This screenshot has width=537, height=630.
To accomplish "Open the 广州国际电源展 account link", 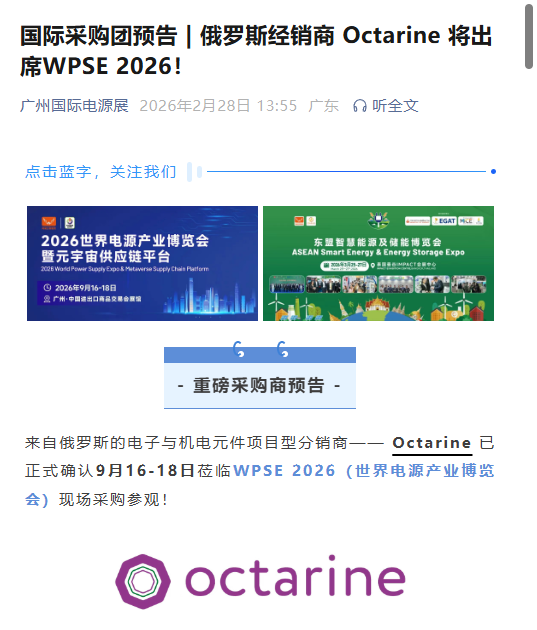I will tap(74, 106).
